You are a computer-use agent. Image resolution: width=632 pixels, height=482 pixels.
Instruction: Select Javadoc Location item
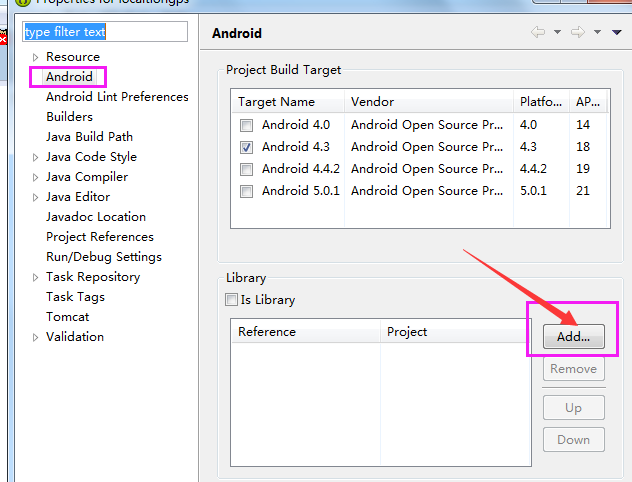(96, 217)
